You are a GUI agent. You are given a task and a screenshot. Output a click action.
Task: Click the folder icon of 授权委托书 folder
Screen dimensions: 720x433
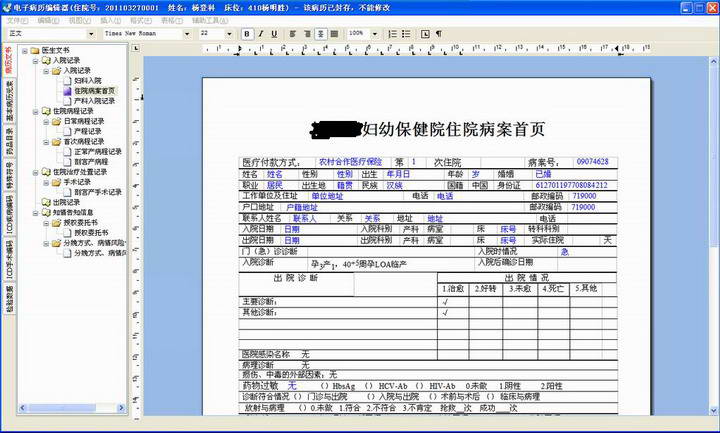(x=56, y=223)
